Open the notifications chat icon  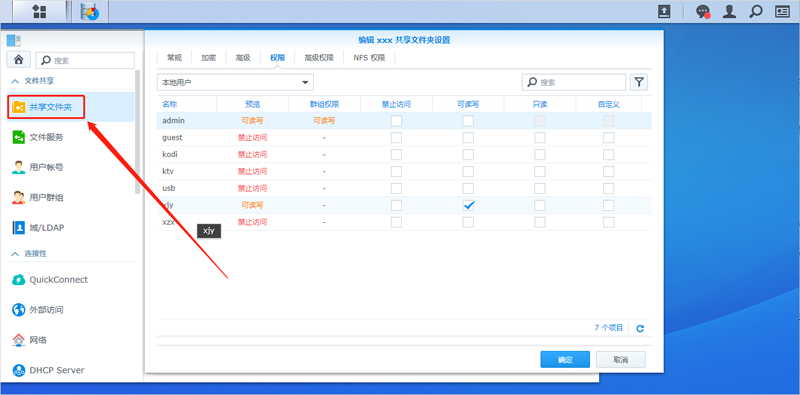click(704, 12)
